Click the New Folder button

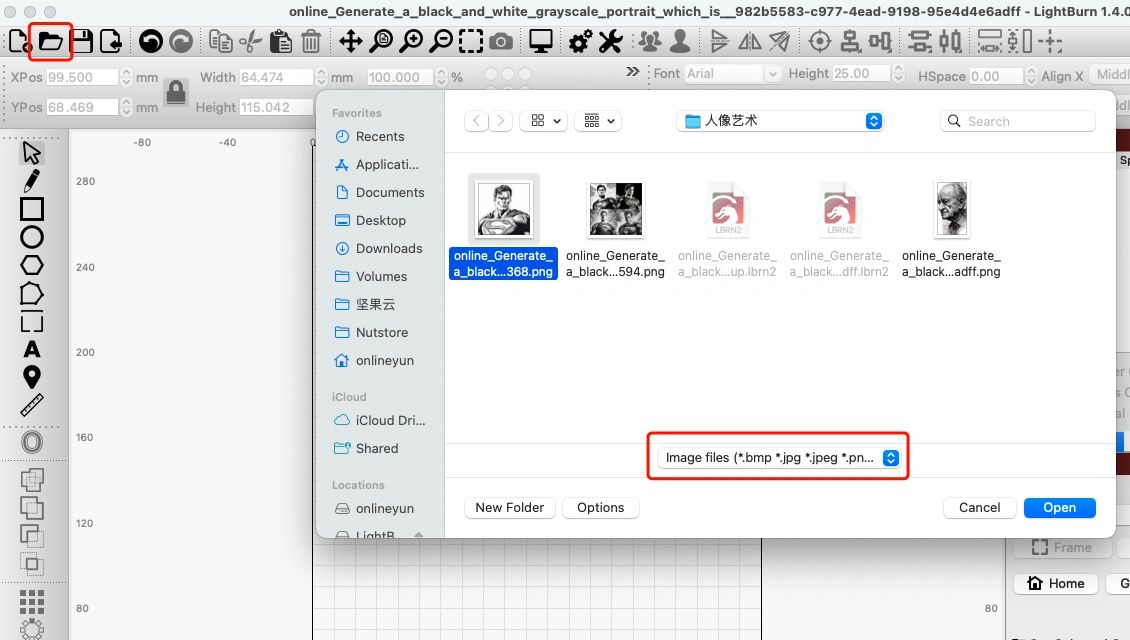[509, 507]
